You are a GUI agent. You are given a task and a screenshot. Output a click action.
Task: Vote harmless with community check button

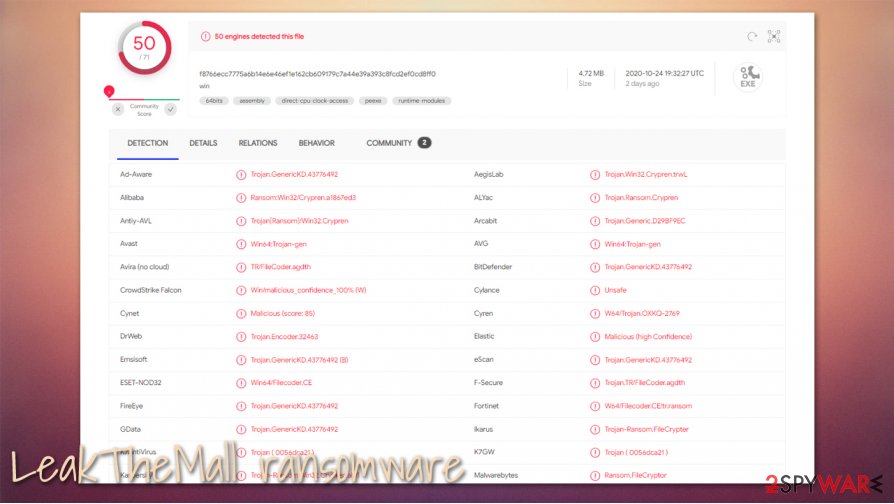point(170,109)
